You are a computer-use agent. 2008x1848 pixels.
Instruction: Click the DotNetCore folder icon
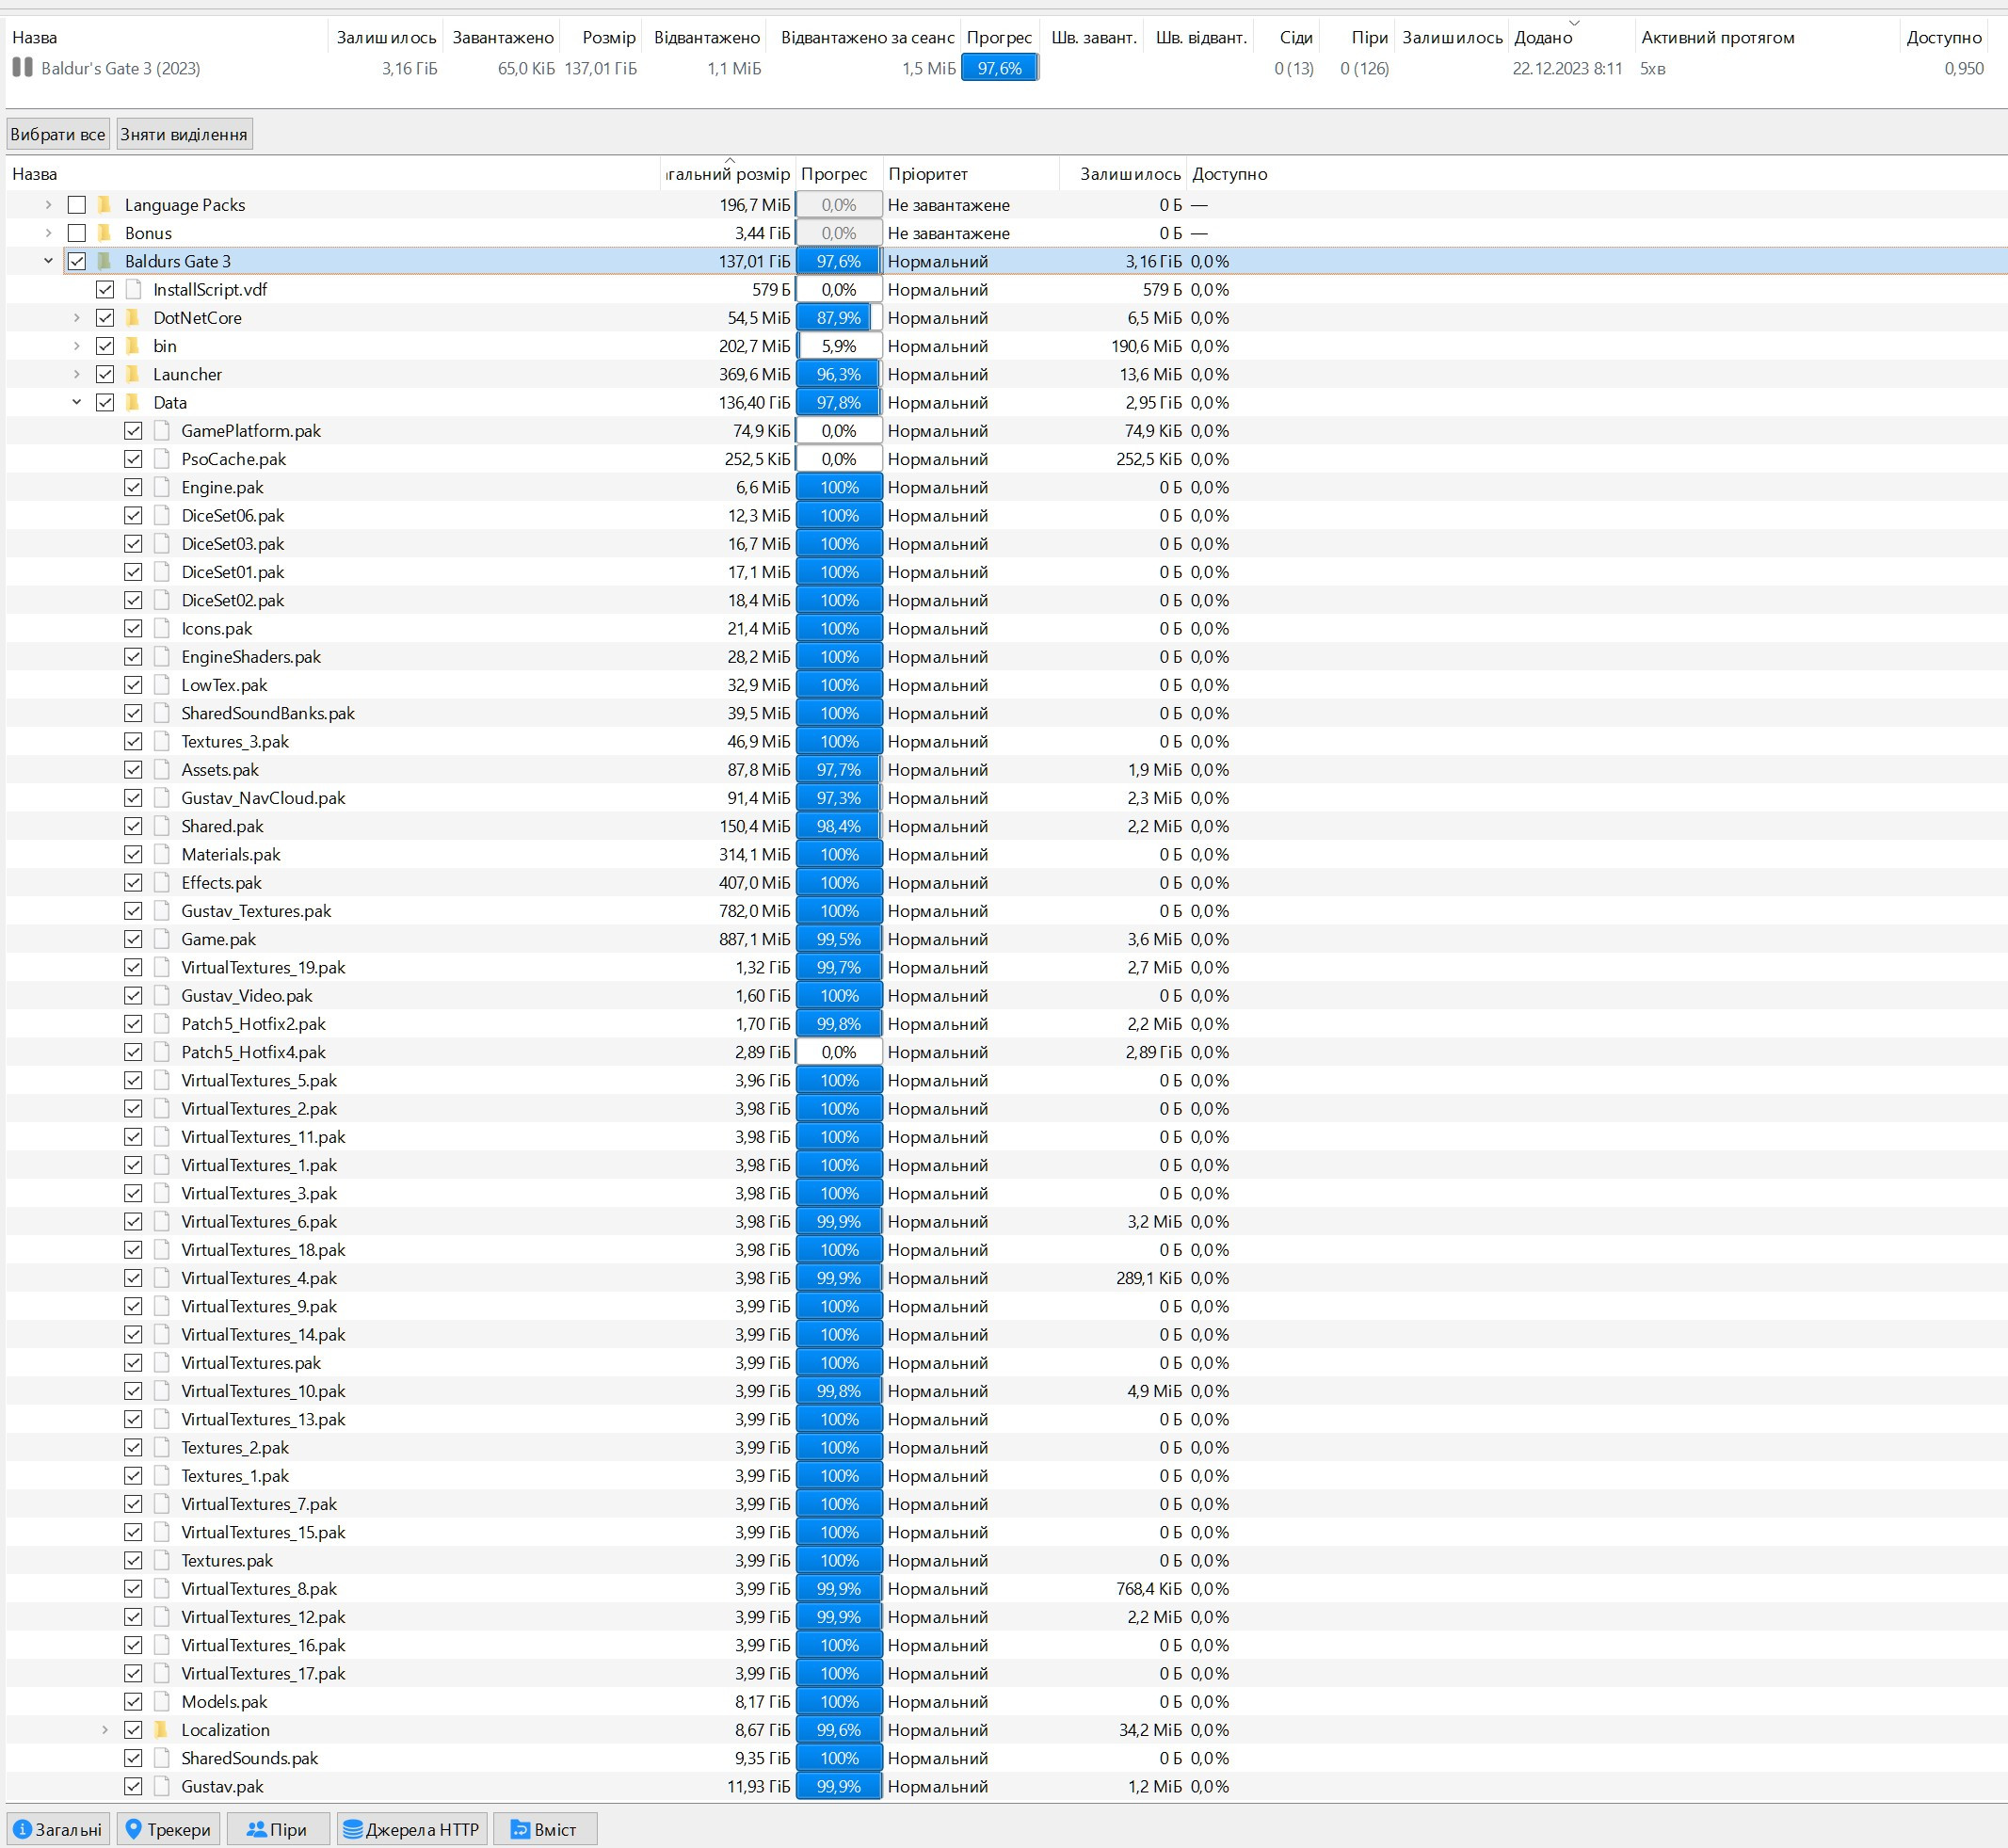133,318
